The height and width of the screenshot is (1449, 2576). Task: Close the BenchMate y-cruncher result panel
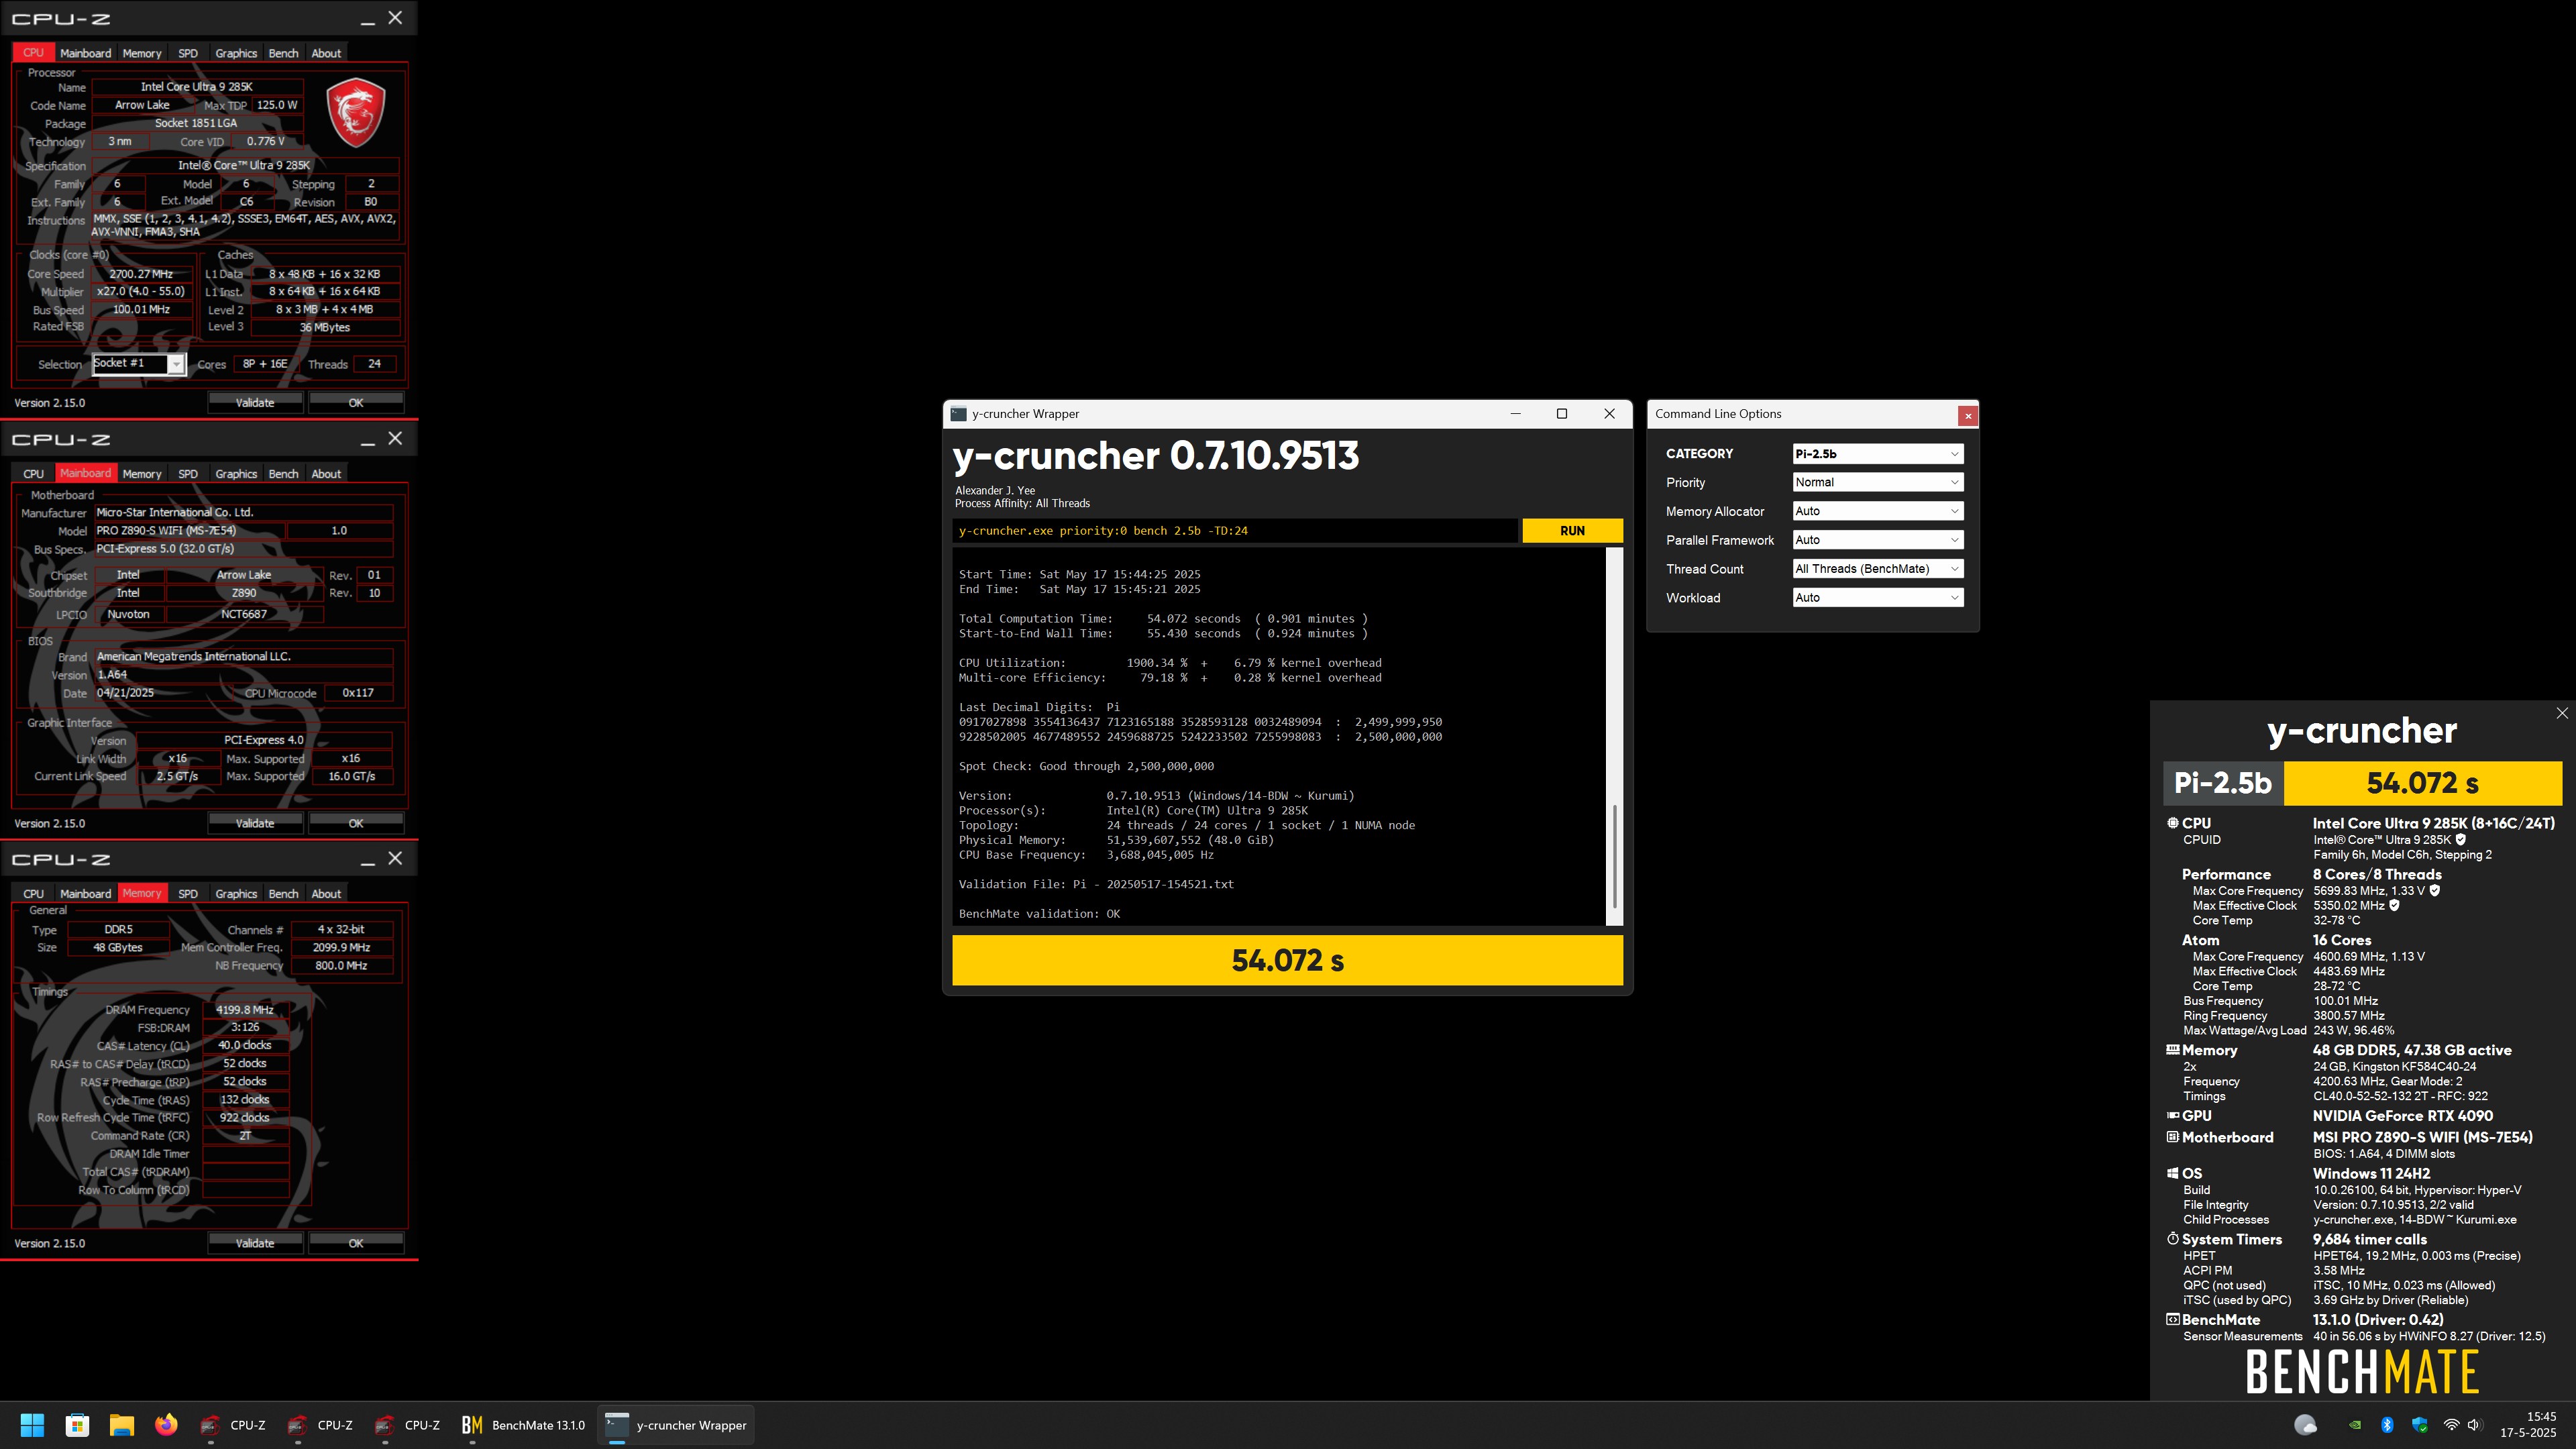2561,713
